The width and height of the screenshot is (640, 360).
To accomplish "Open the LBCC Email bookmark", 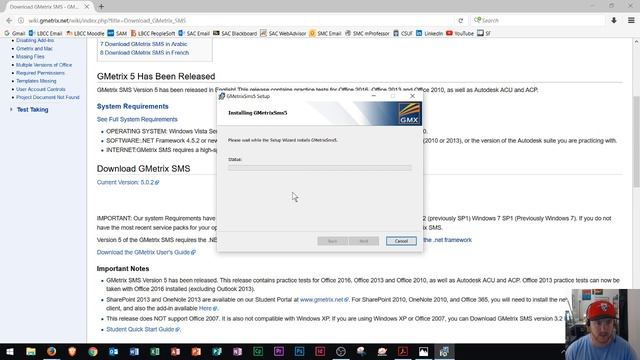I will coord(45,33).
